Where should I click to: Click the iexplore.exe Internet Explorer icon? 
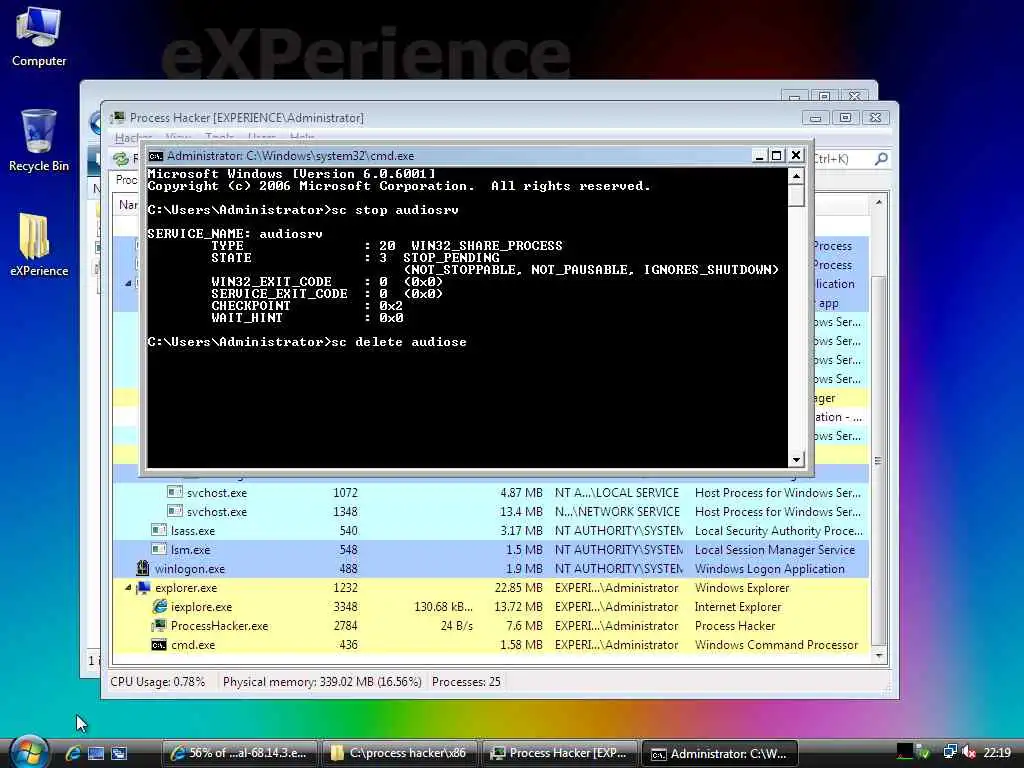[x=159, y=607]
